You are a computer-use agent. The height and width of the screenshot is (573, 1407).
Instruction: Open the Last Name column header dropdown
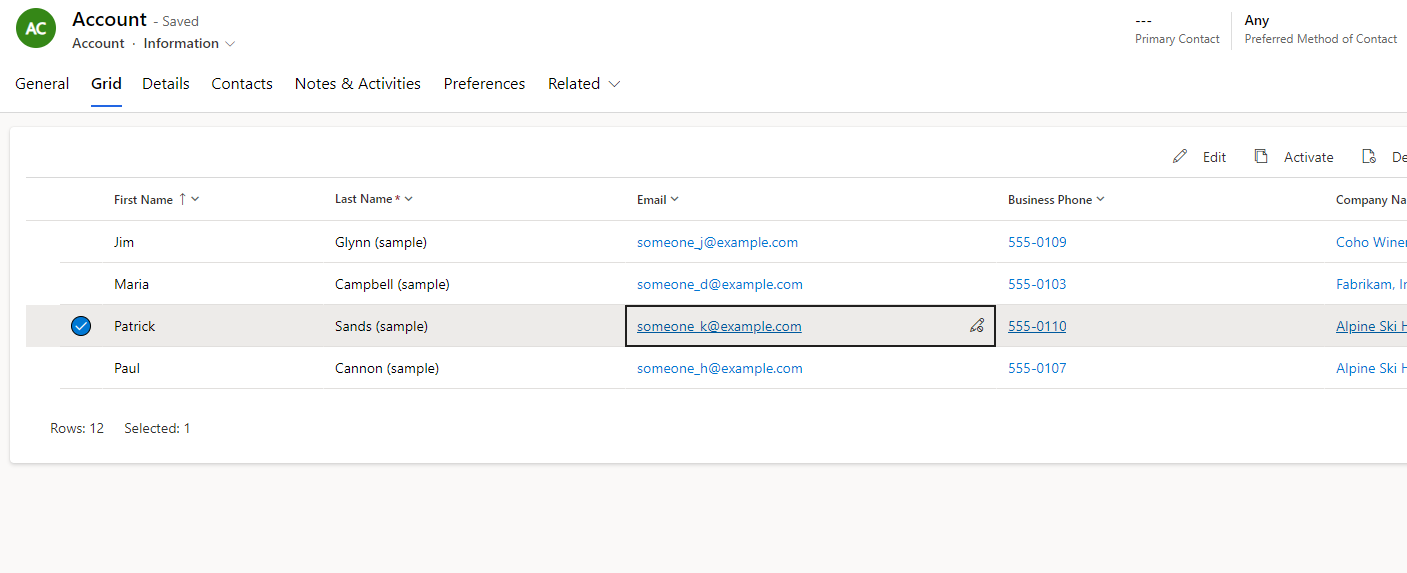tap(408, 199)
